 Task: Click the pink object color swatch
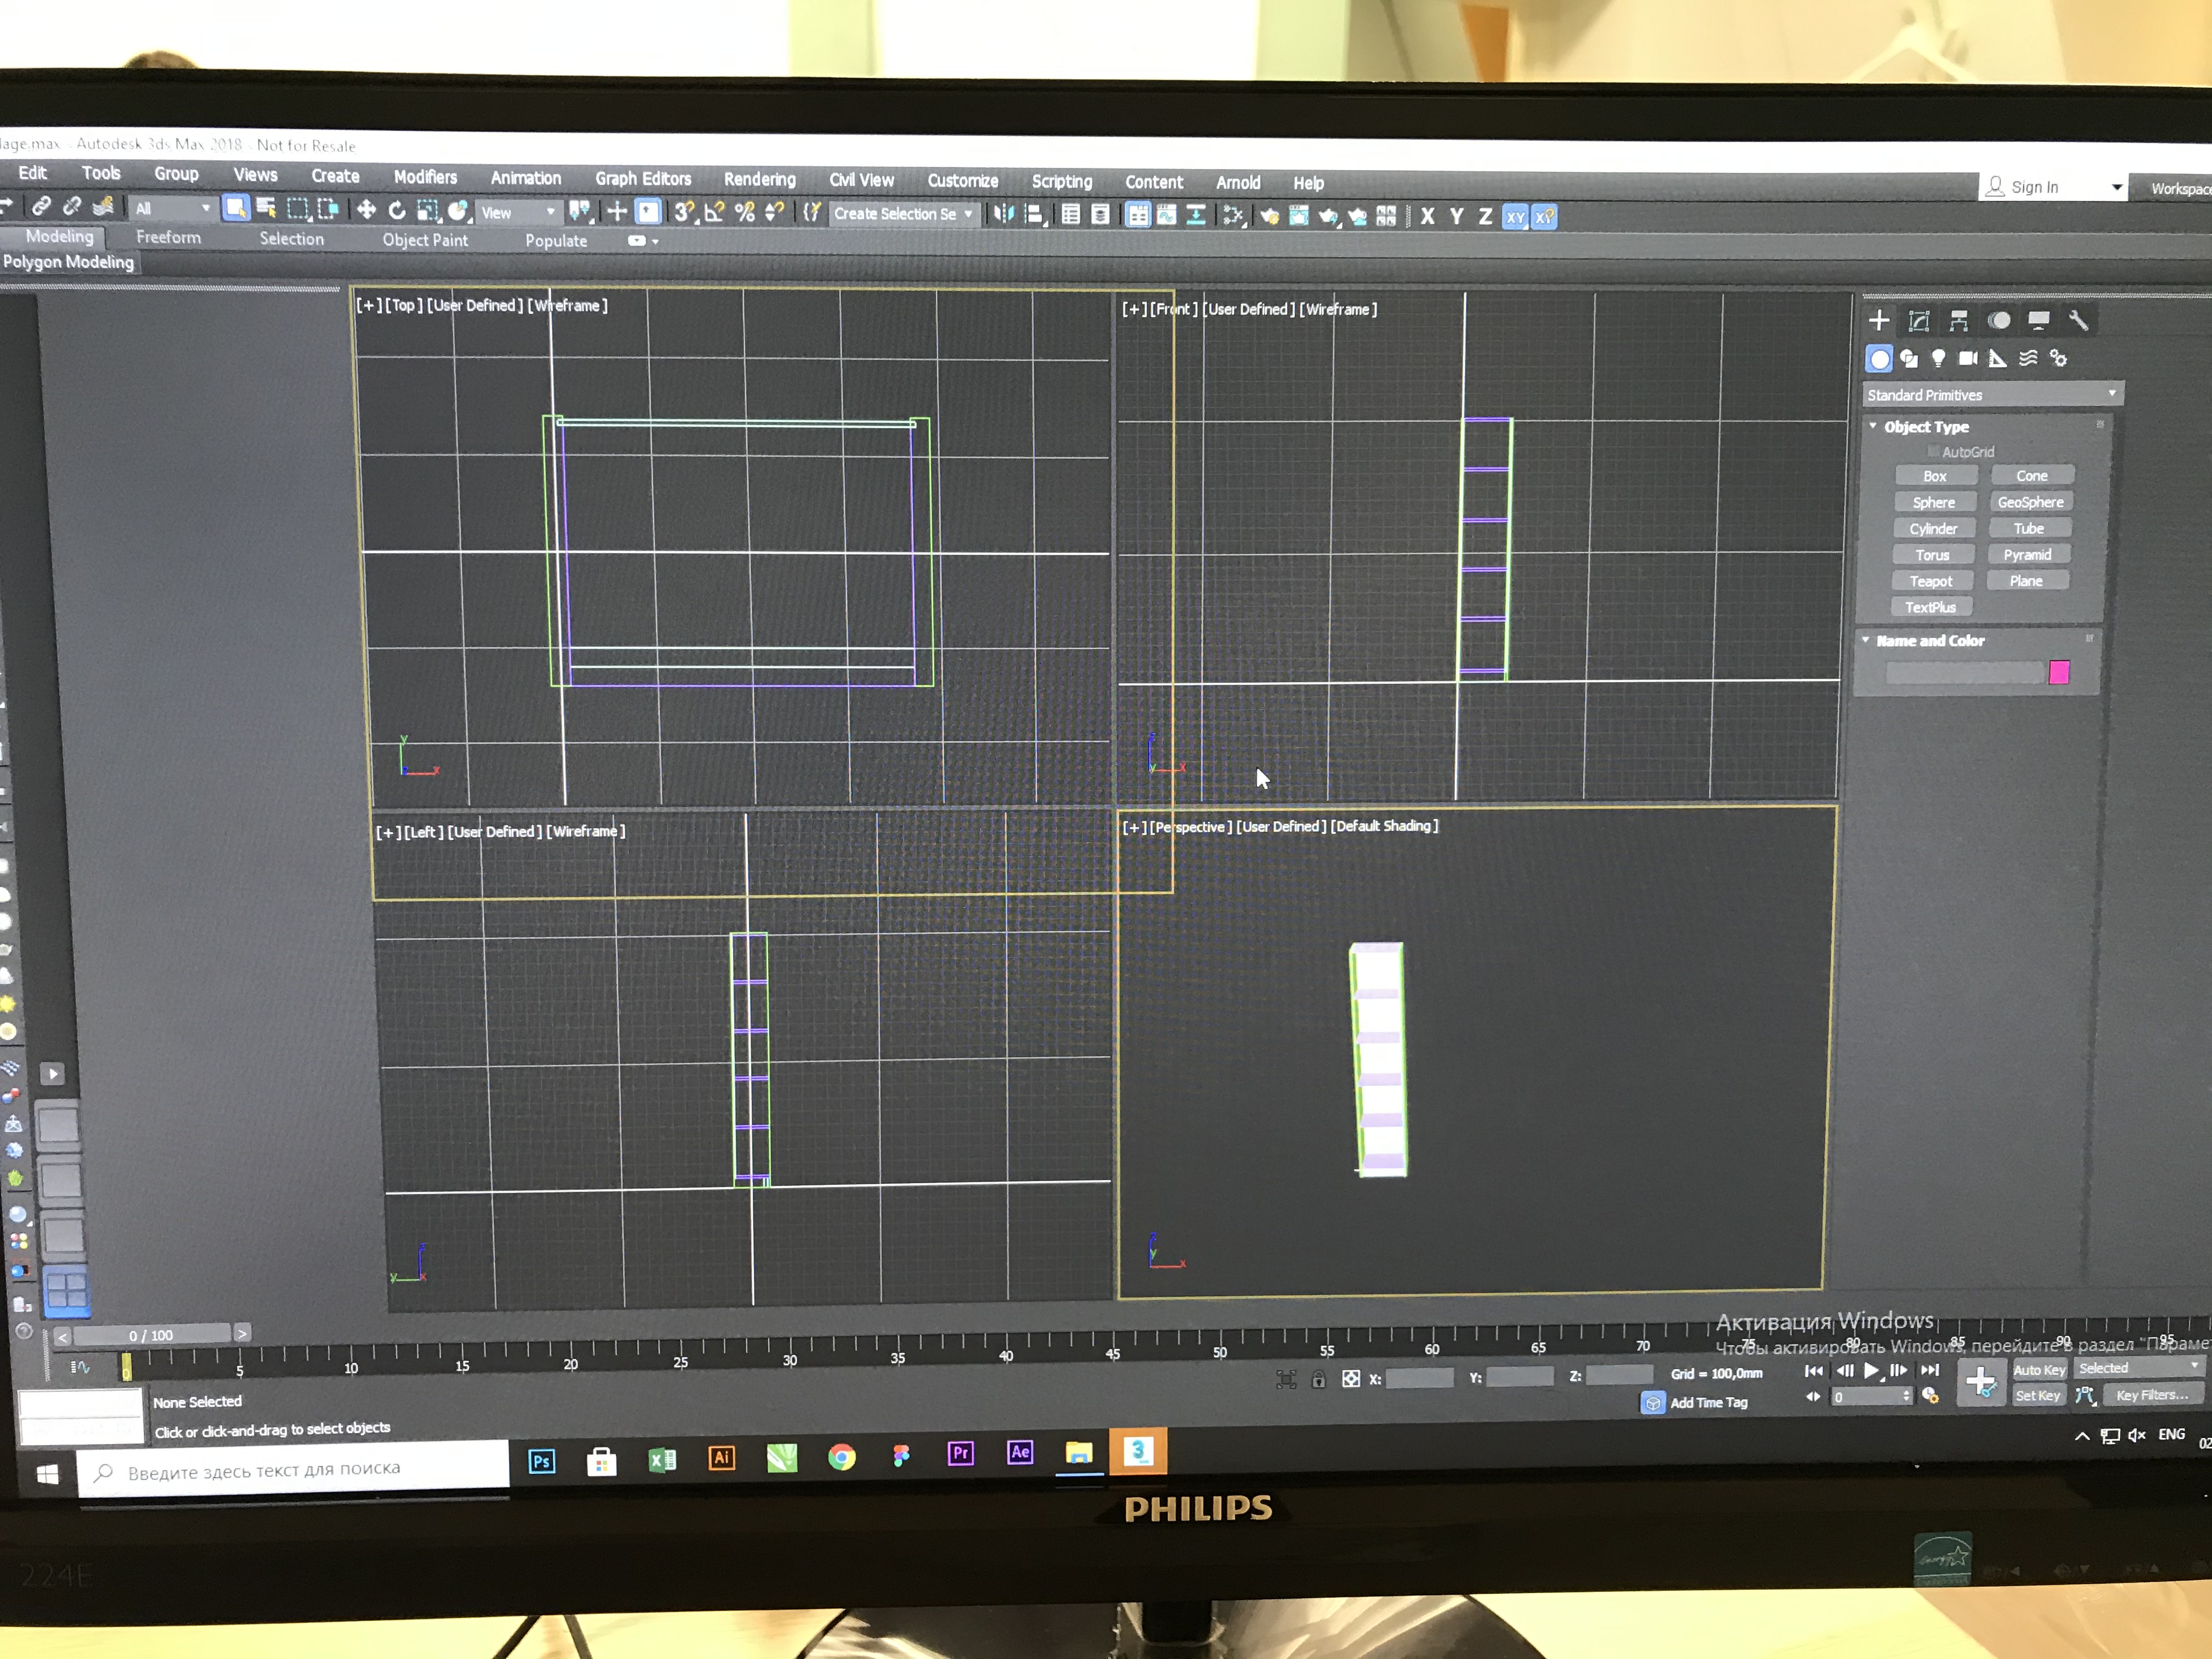[x=2058, y=673]
